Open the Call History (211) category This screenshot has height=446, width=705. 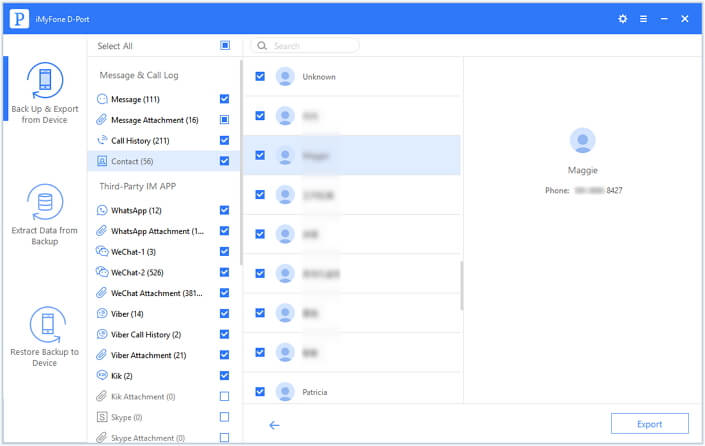tap(163, 141)
